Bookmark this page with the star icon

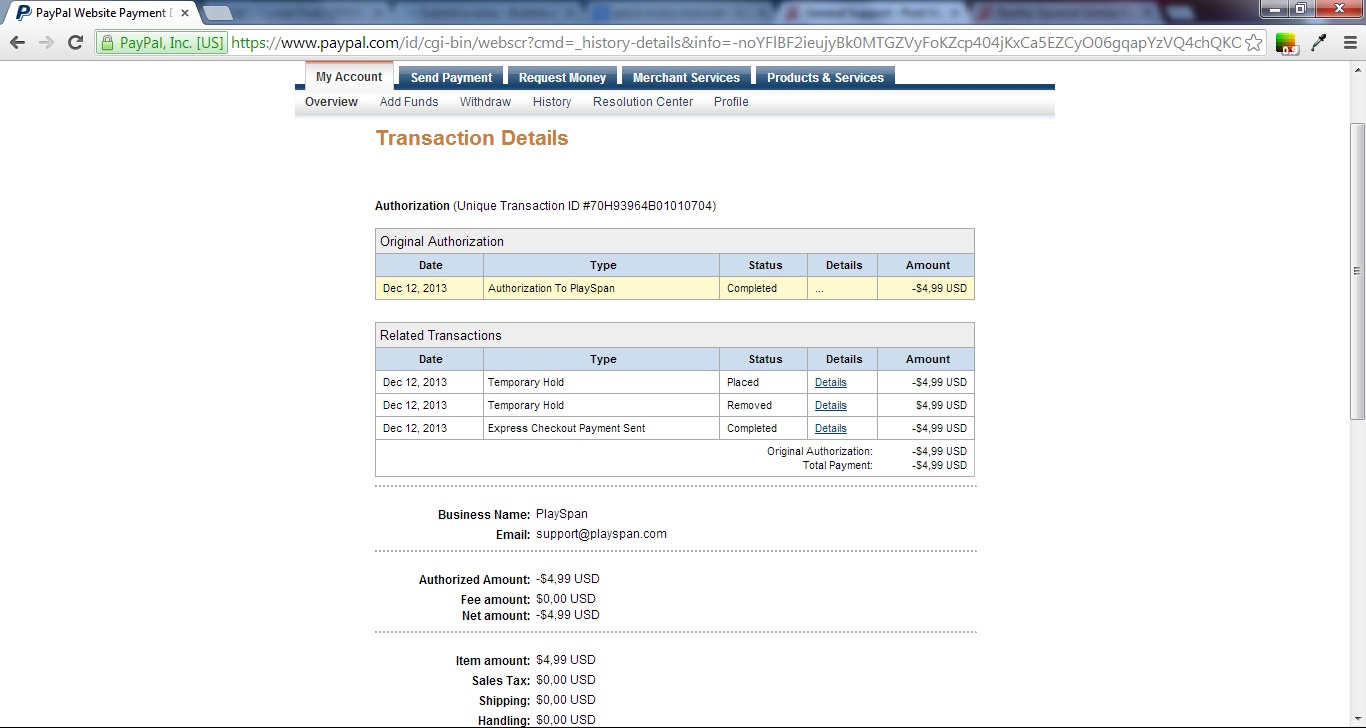point(1253,43)
